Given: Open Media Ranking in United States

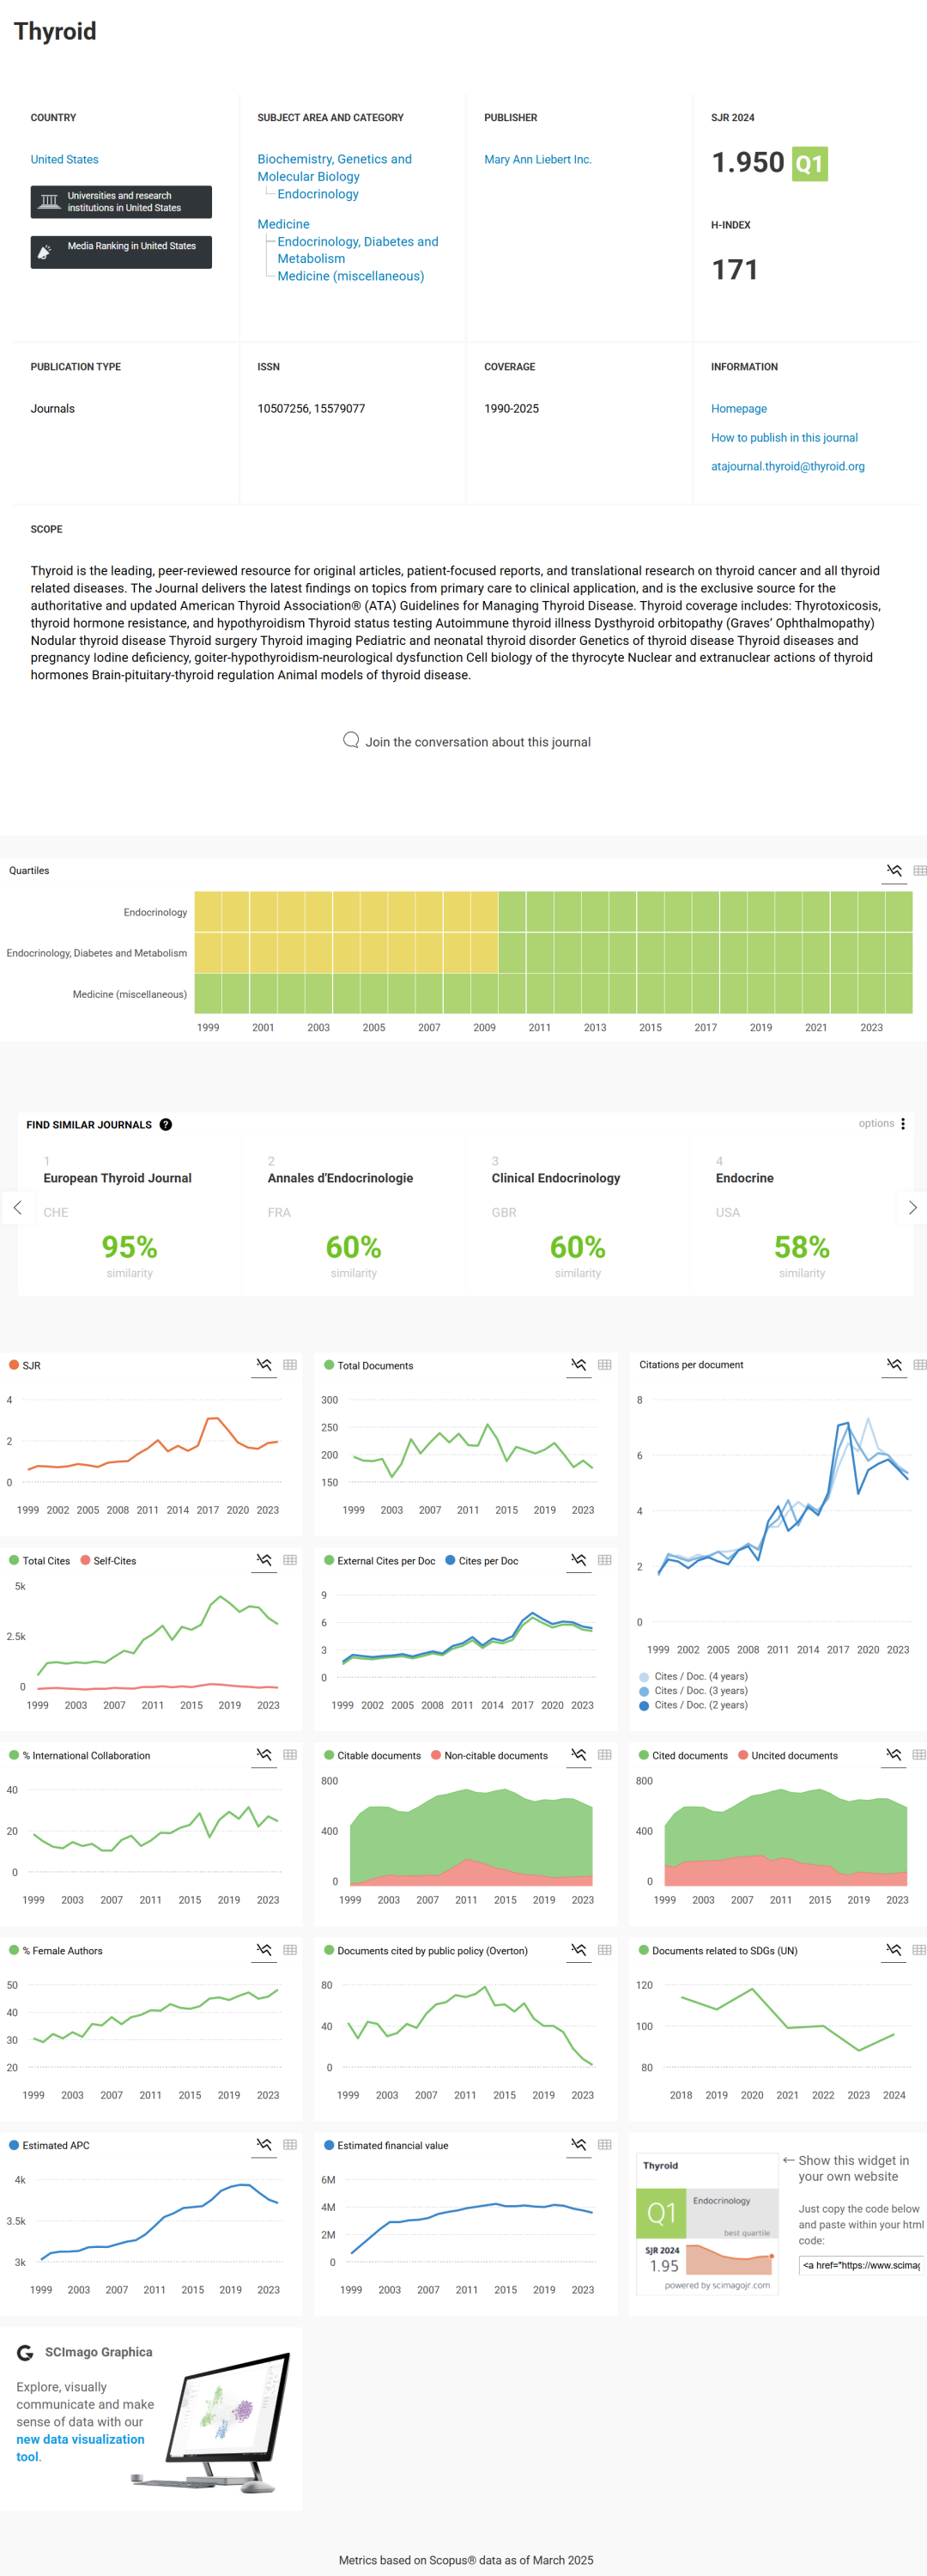Looking at the screenshot, I should pyautogui.click(x=121, y=251).
